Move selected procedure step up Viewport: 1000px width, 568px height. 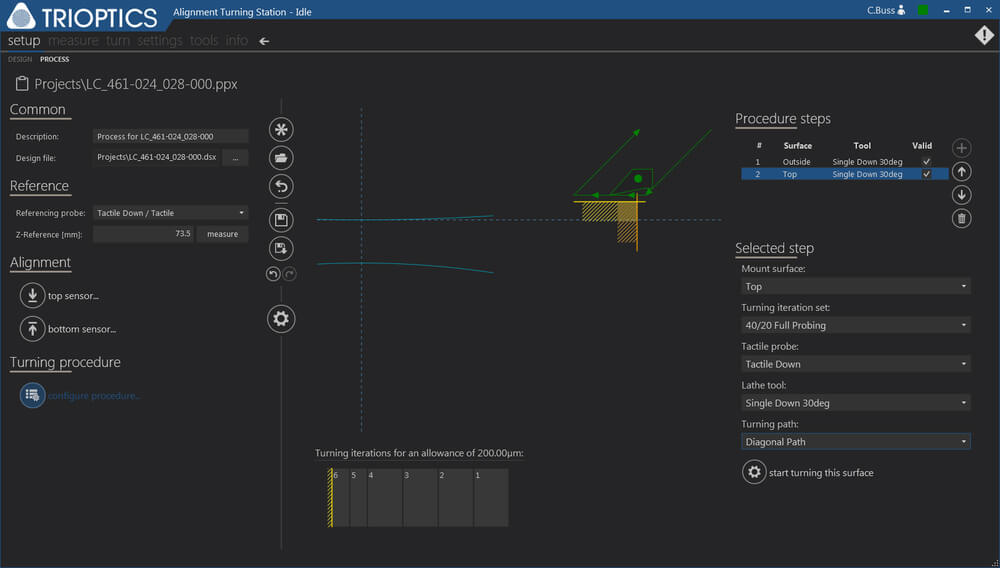tap(961, 172)
